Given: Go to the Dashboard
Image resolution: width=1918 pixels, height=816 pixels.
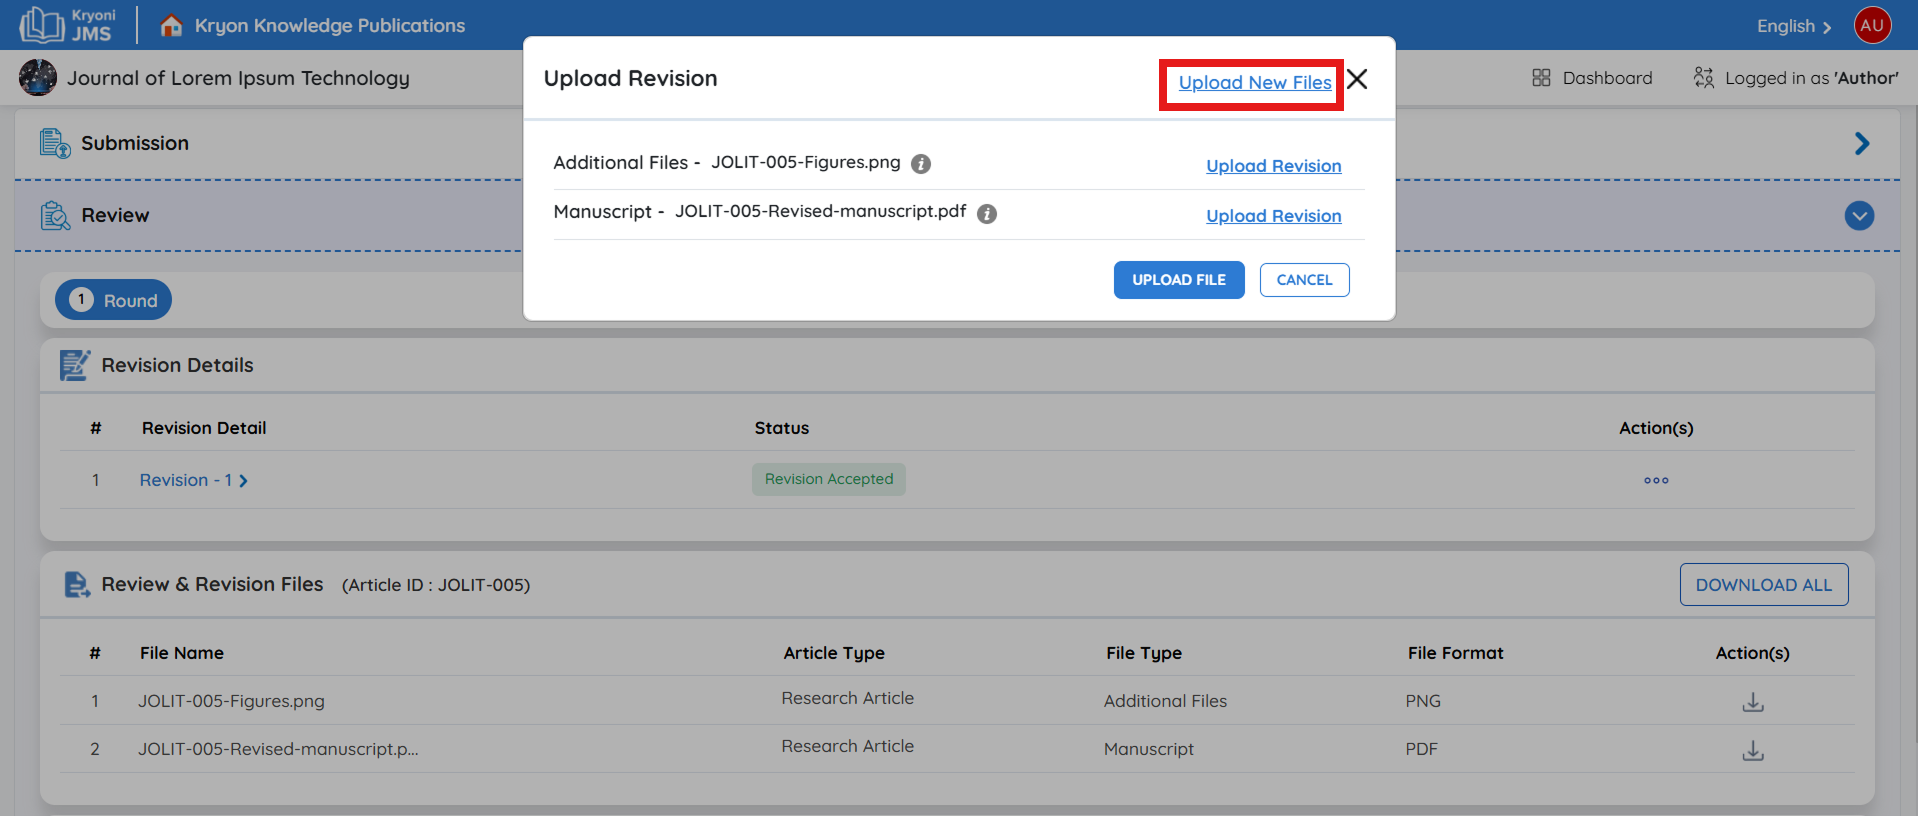Looking at the screenshot, I should tap(1592, 78).
